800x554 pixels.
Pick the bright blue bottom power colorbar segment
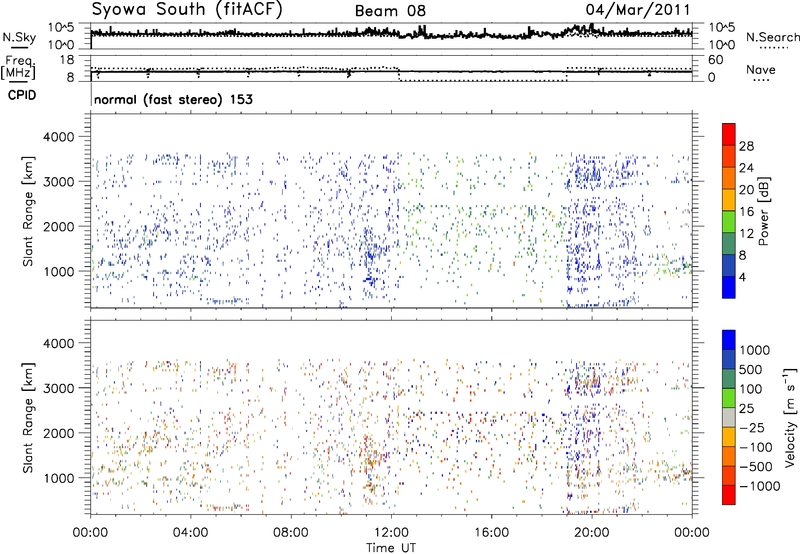click(x=729, y=287)
